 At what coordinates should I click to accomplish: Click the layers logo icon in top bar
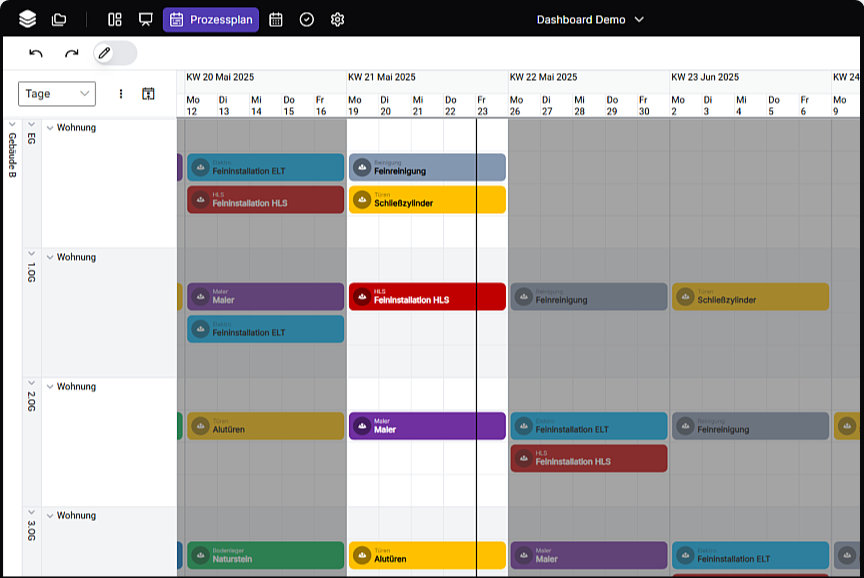point(27,19)
